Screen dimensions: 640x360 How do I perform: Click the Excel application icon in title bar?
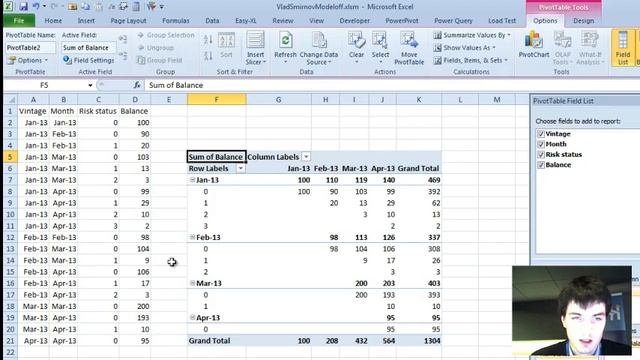point(8,7)
